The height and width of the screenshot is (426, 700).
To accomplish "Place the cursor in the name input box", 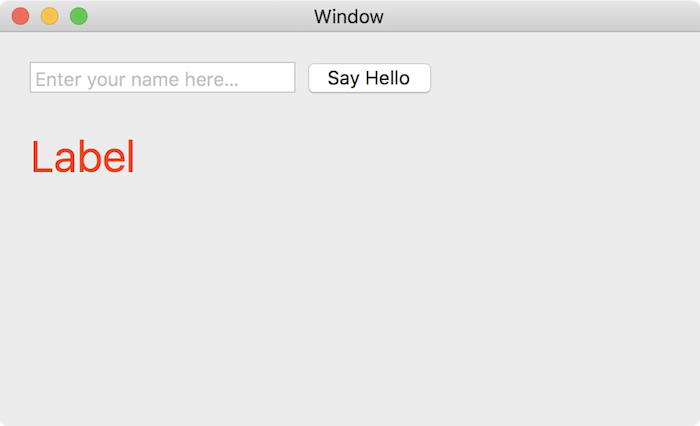I will (x=162, y=78).
